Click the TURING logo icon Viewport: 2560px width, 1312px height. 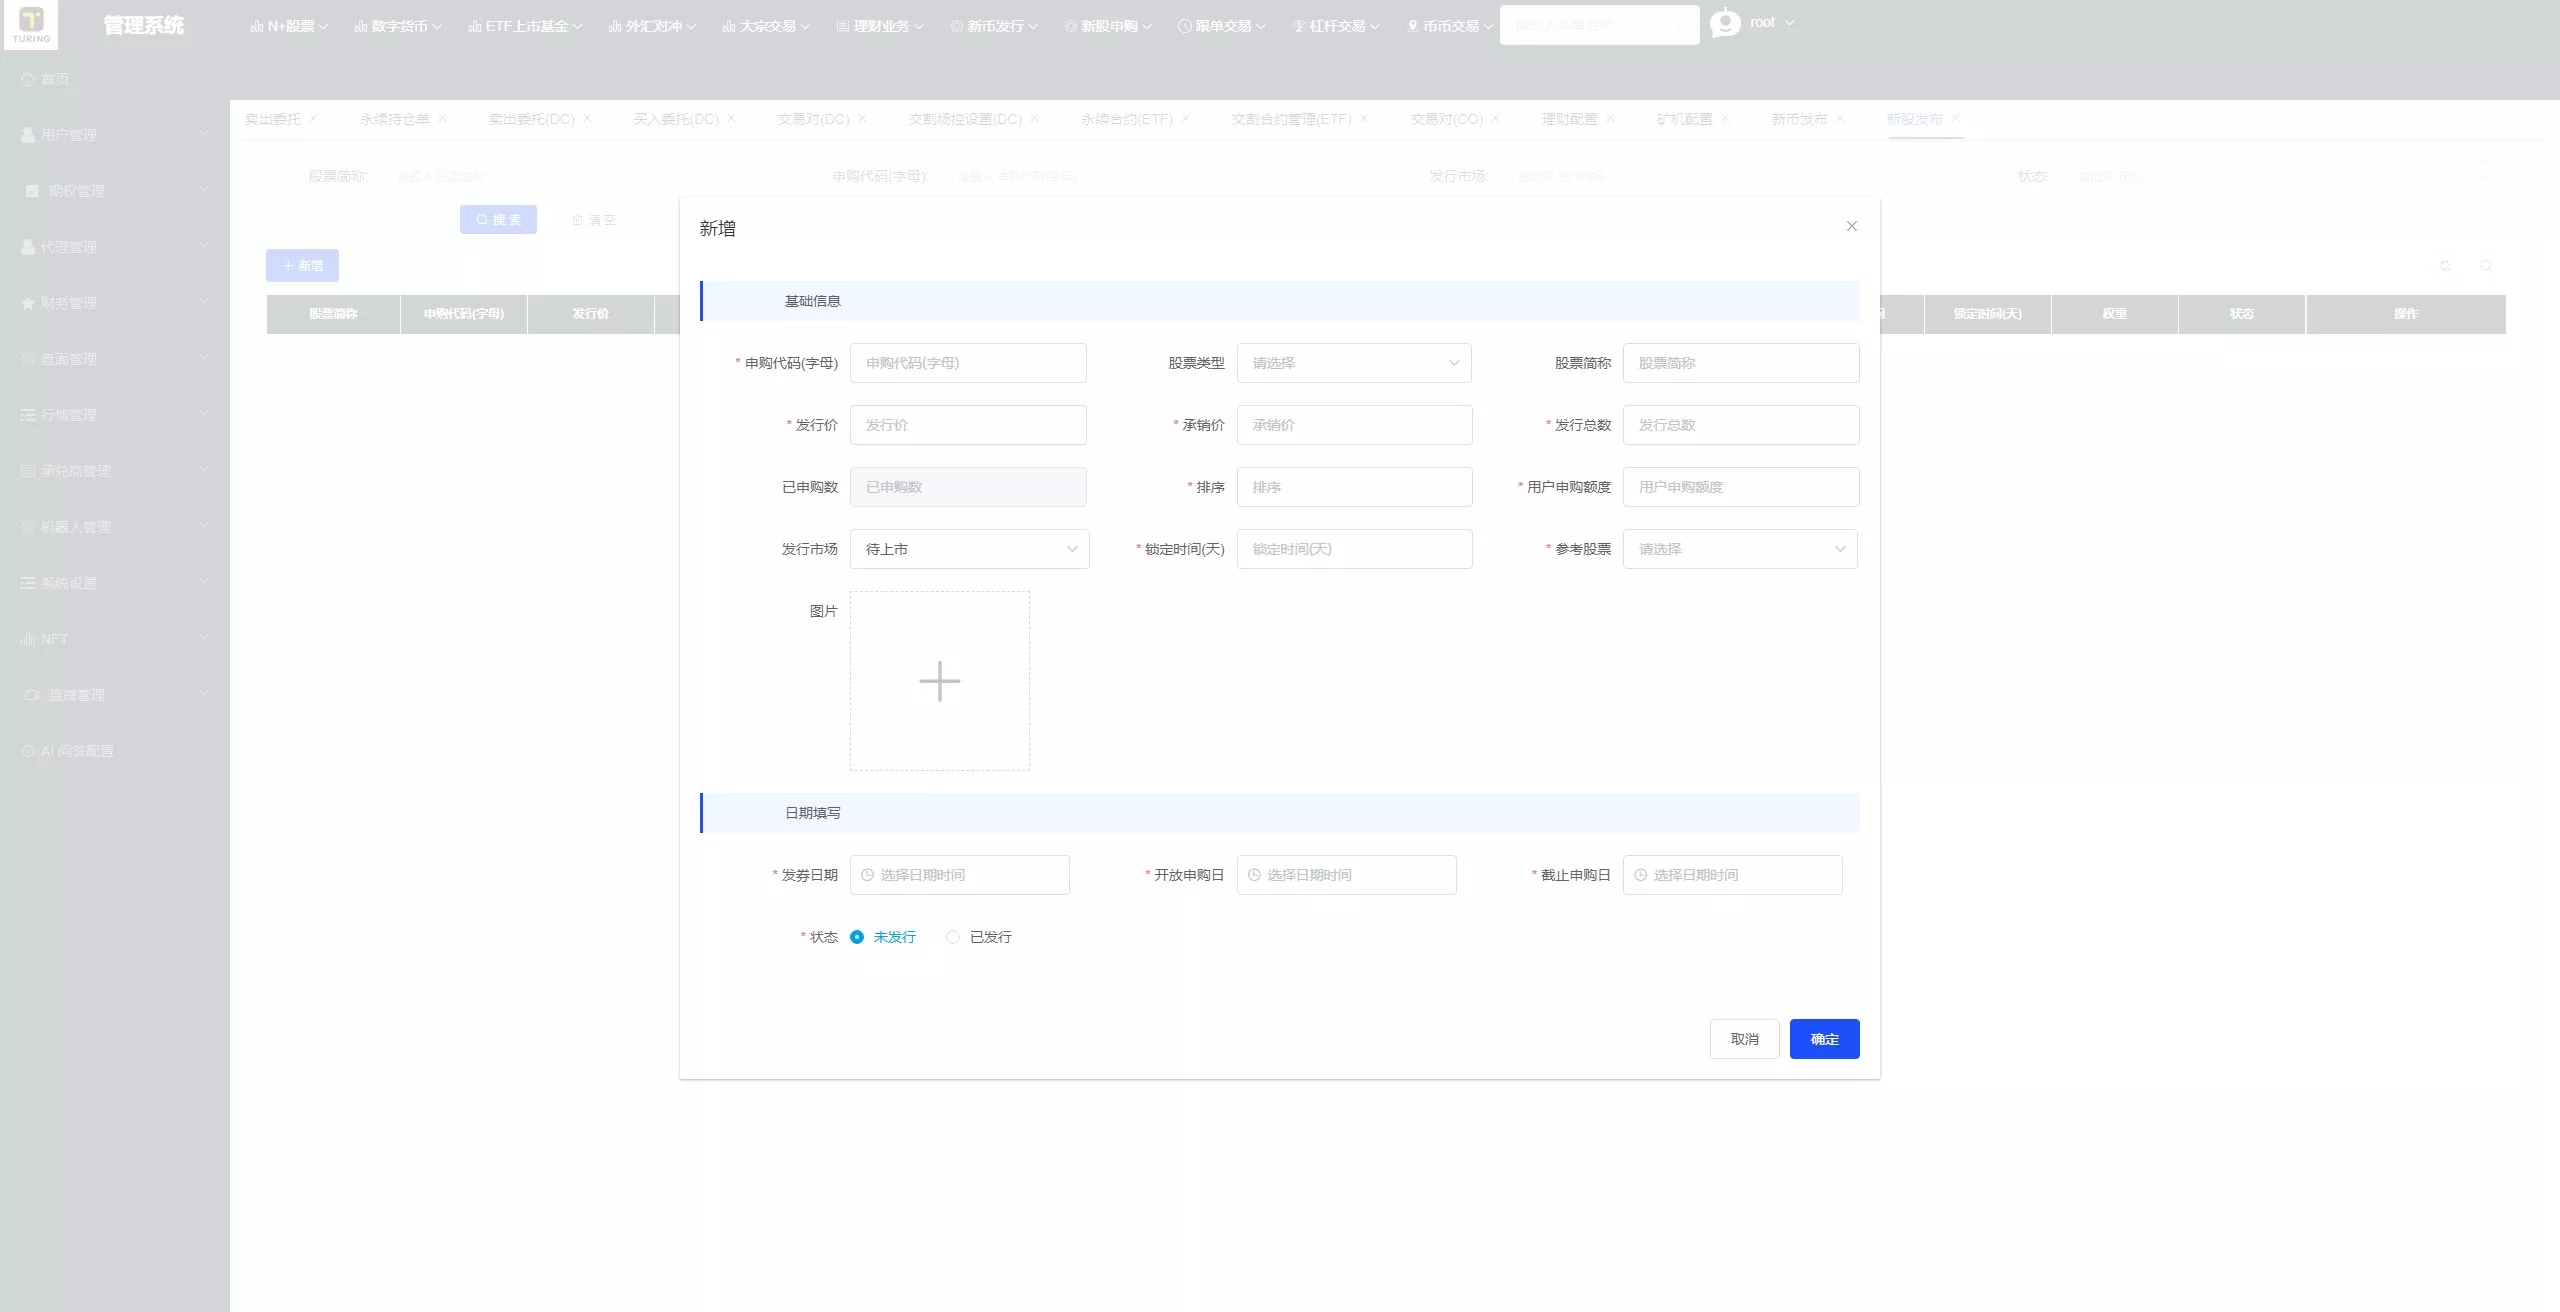[x=31, y=24]
